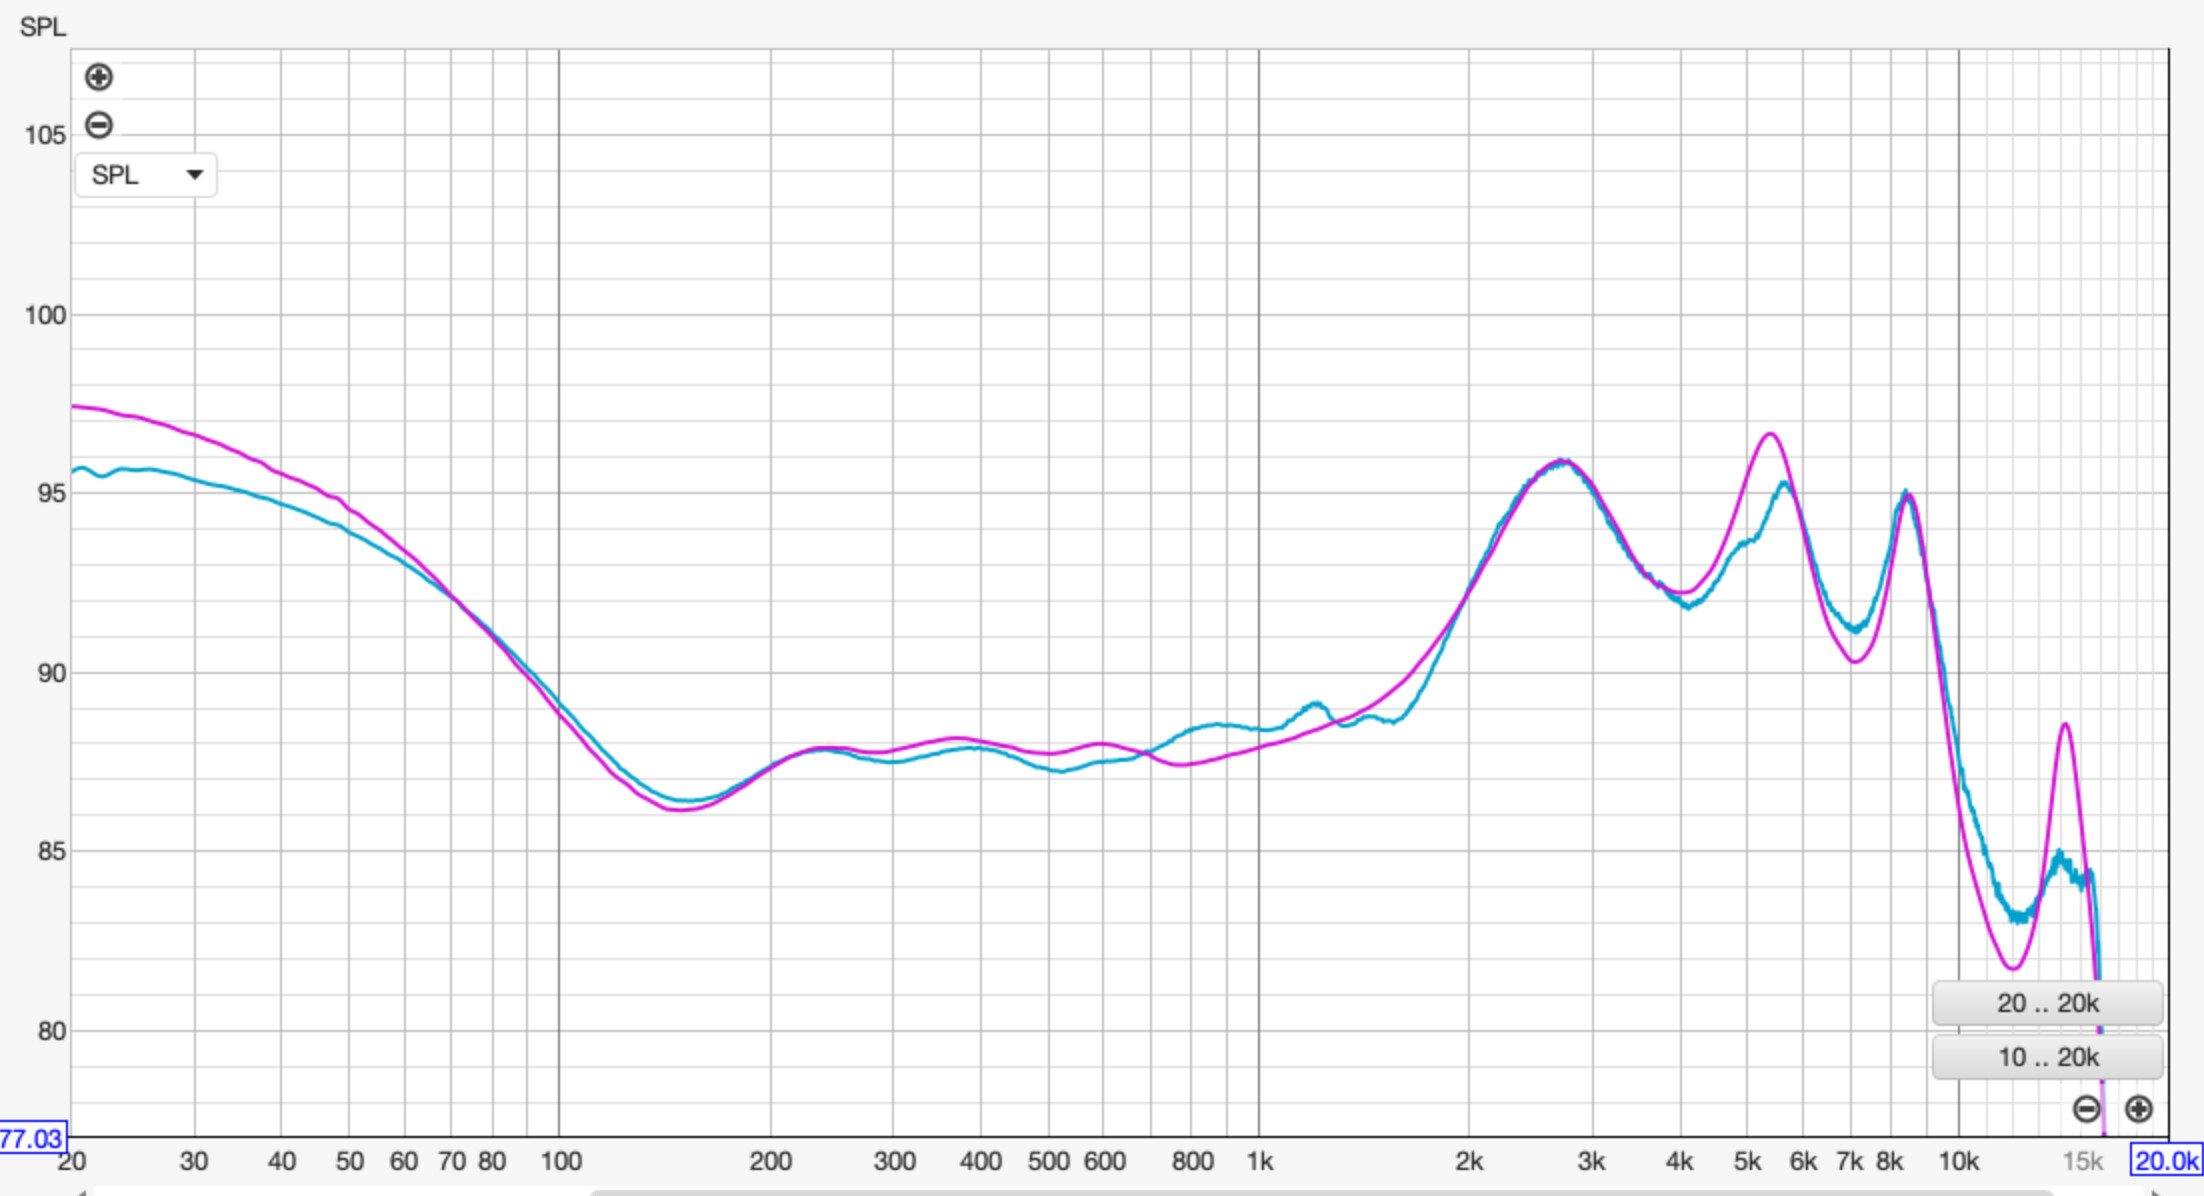Zoom in horizontally with bottom-right plus icon
Screen dimensions: 2204x1196
coord(2138,1109)
